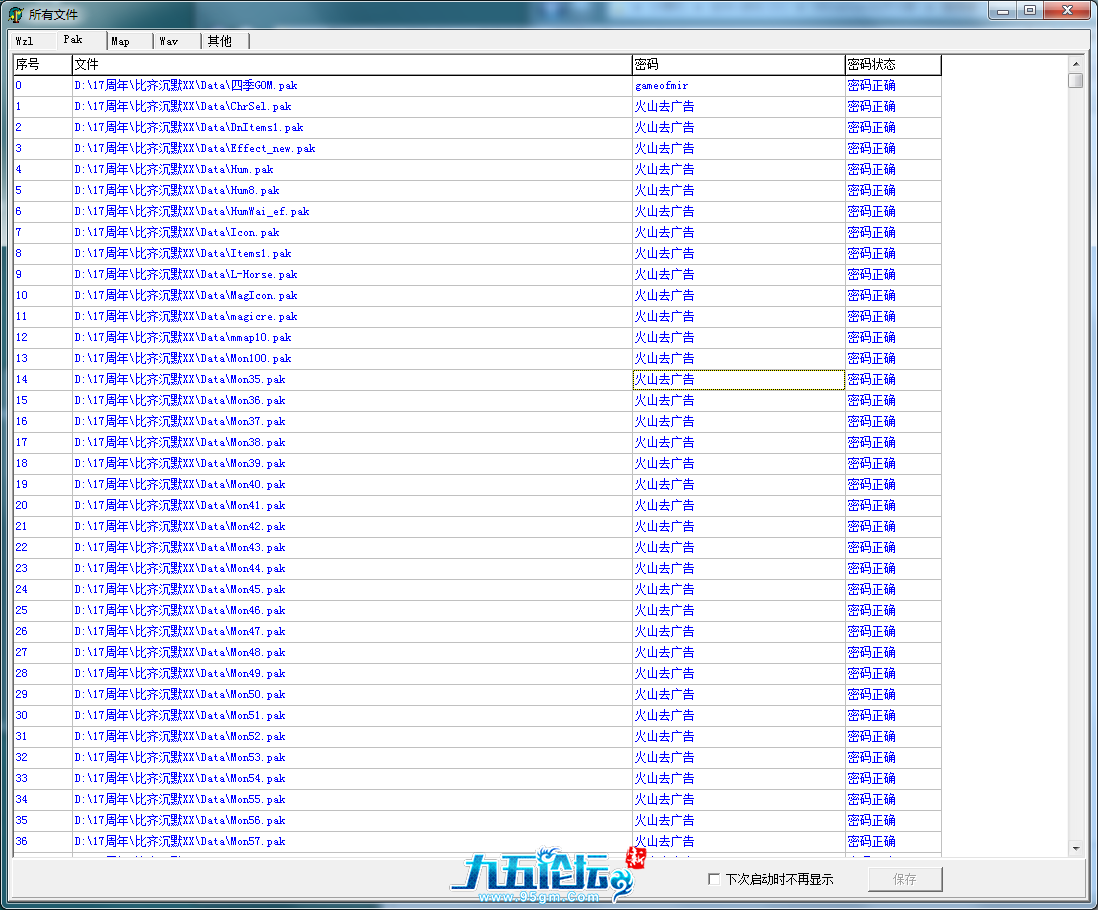The height and width of the screenshot is (910, 1098).
Task: Click 火山去广告 password in row 1
Action: (x=739, y=106)
